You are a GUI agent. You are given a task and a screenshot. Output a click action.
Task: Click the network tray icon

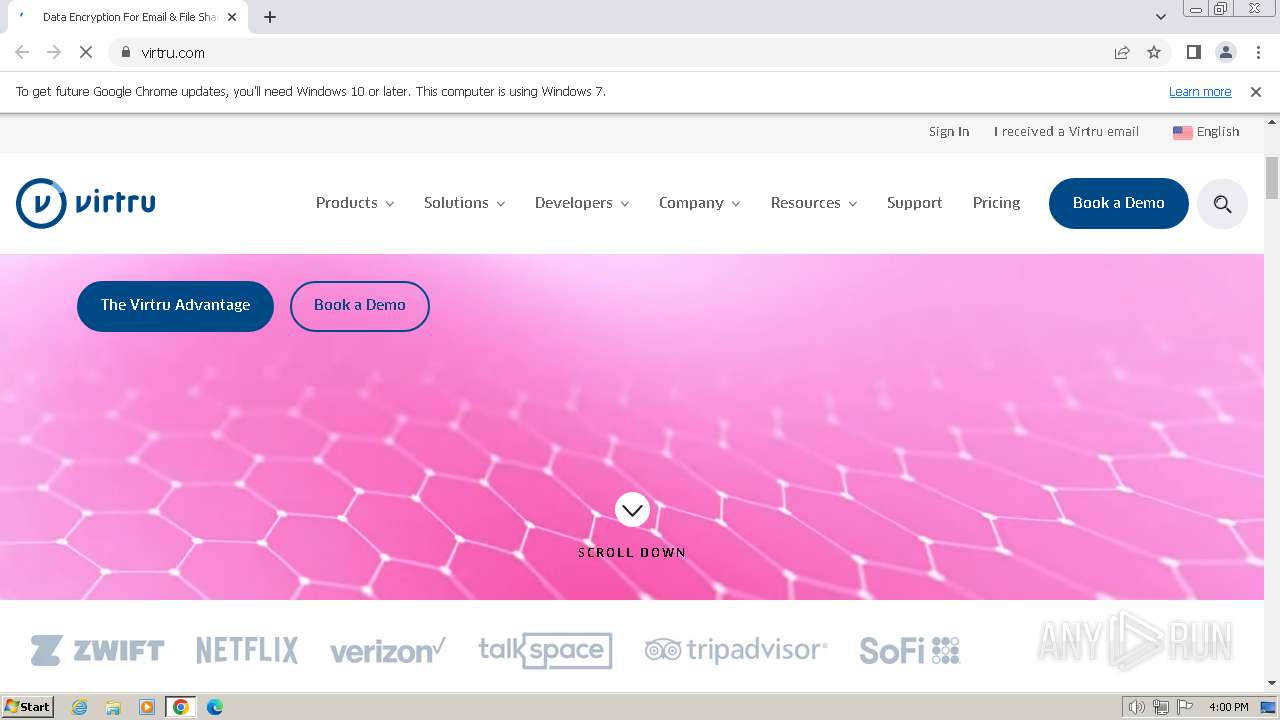1161,707
